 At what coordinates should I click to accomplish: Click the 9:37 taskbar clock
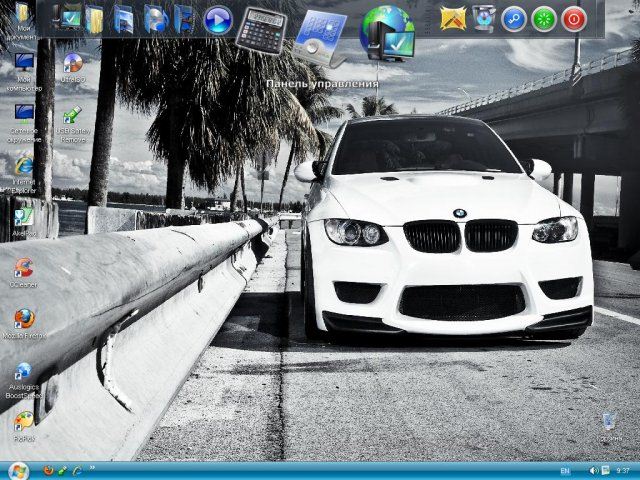click(x=623, y=471)
